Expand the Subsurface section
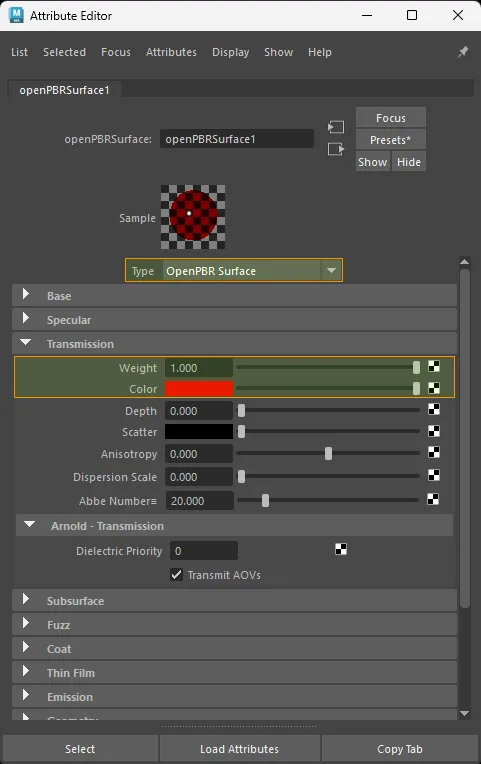Screen dimensions: 481x764 coord(234,601)
